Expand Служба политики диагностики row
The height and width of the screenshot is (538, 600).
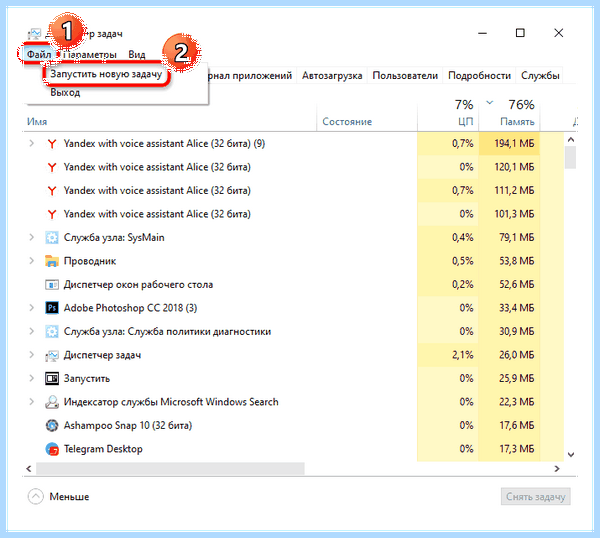point(31,331)
